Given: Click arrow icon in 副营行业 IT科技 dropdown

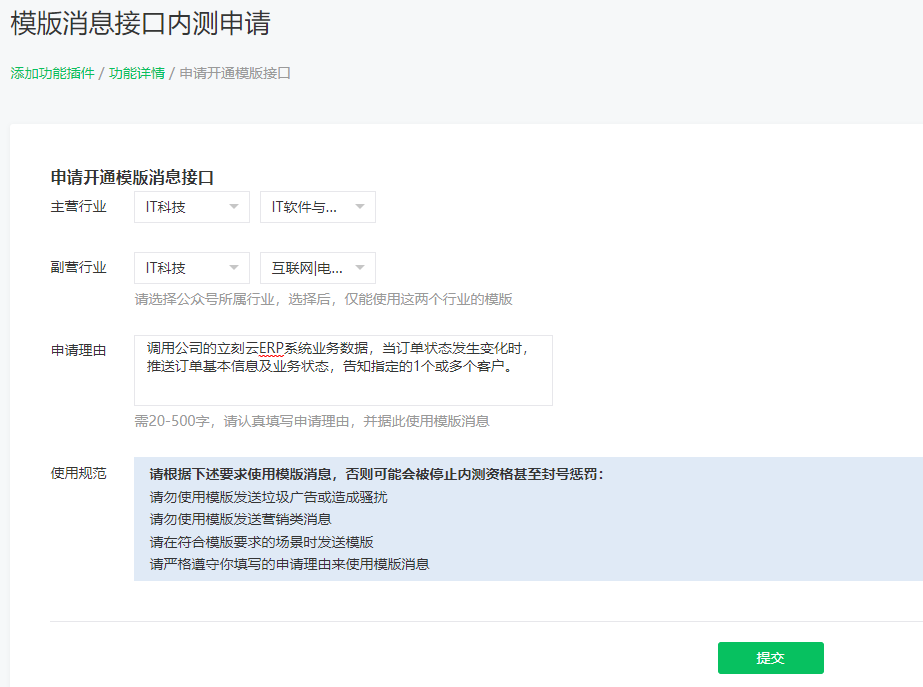Looking at the screenshot, I should [234, 268].
